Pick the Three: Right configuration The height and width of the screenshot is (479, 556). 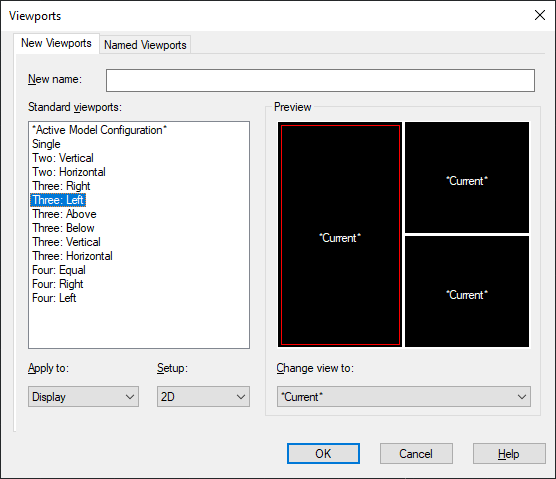tap(61, 186)
